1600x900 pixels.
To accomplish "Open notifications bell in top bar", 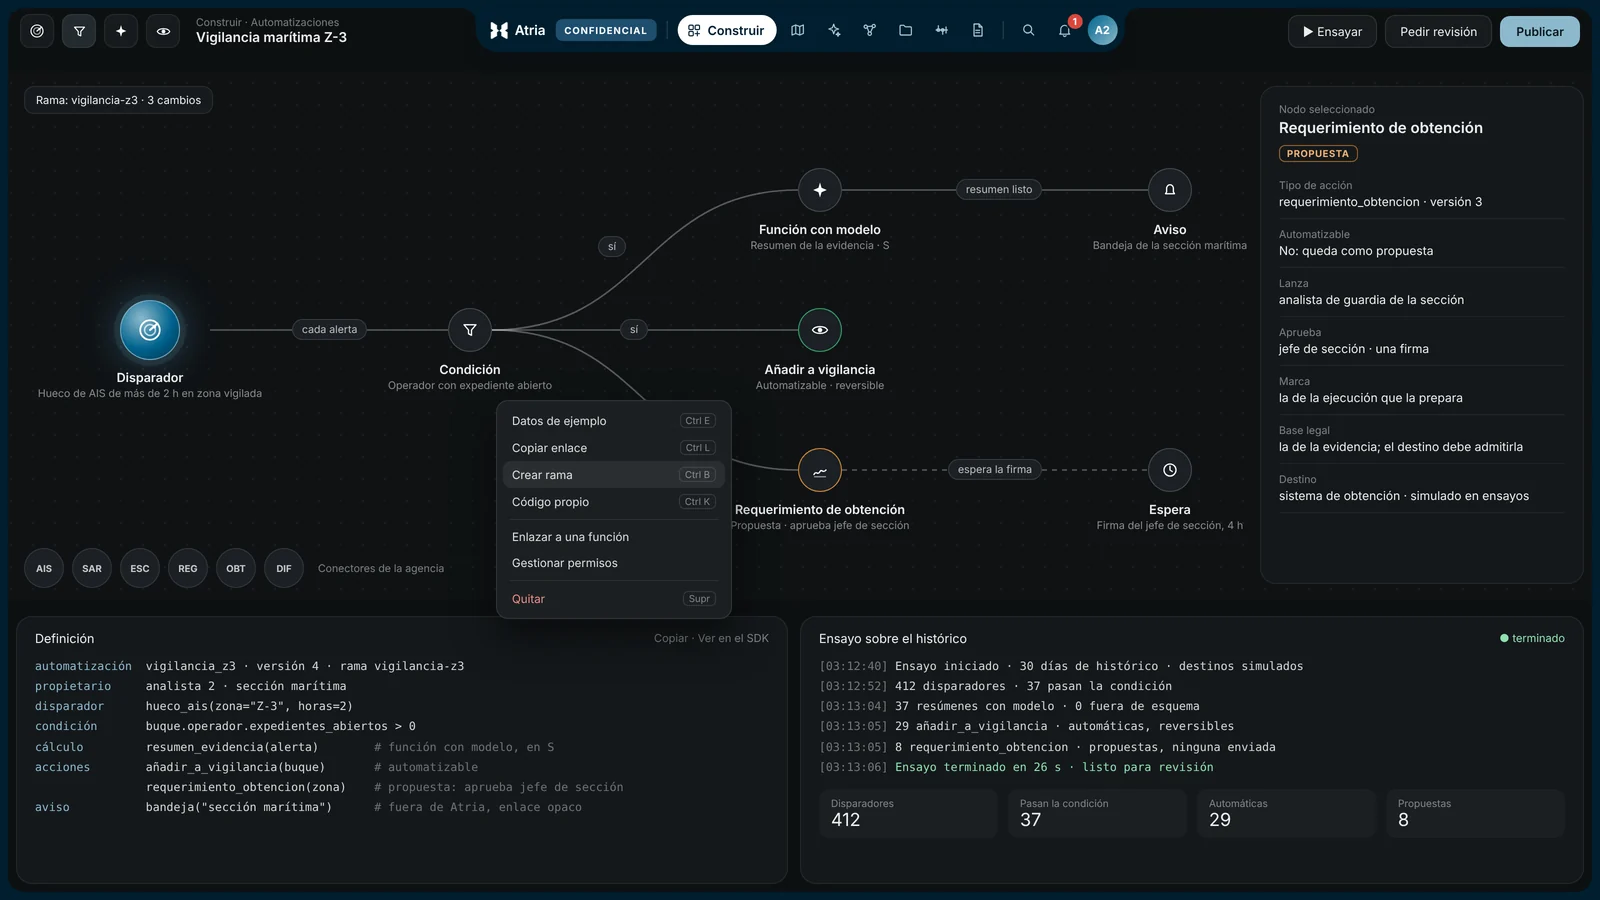I will [x=1065, y=31].
